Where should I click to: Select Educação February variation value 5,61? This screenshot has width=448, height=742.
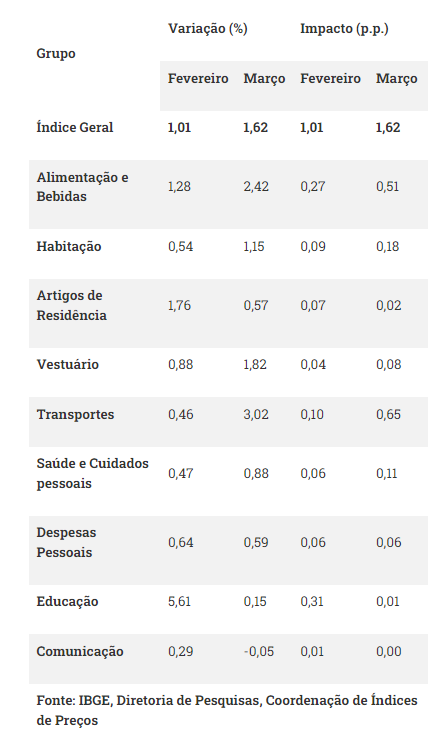coord(179,601)
